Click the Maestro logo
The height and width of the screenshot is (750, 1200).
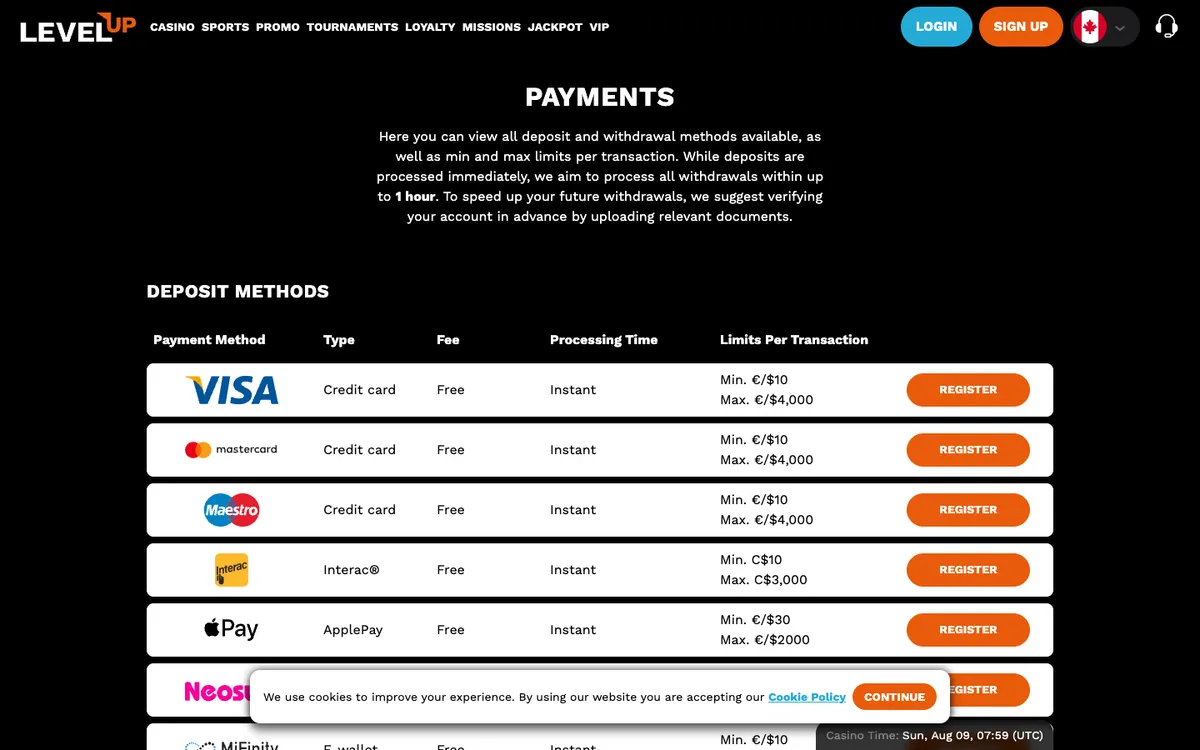[232, 510]
